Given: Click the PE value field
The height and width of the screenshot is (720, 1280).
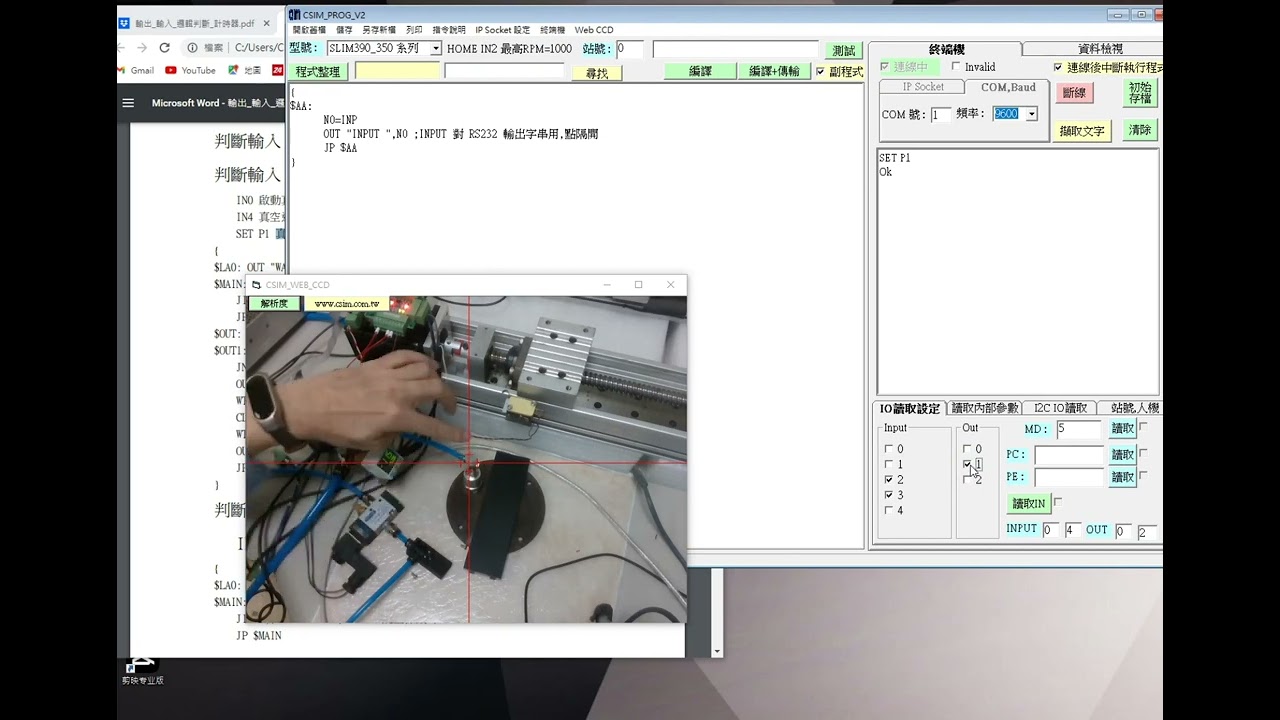Looking at the screenshot, I should (x=1069, y=478).
